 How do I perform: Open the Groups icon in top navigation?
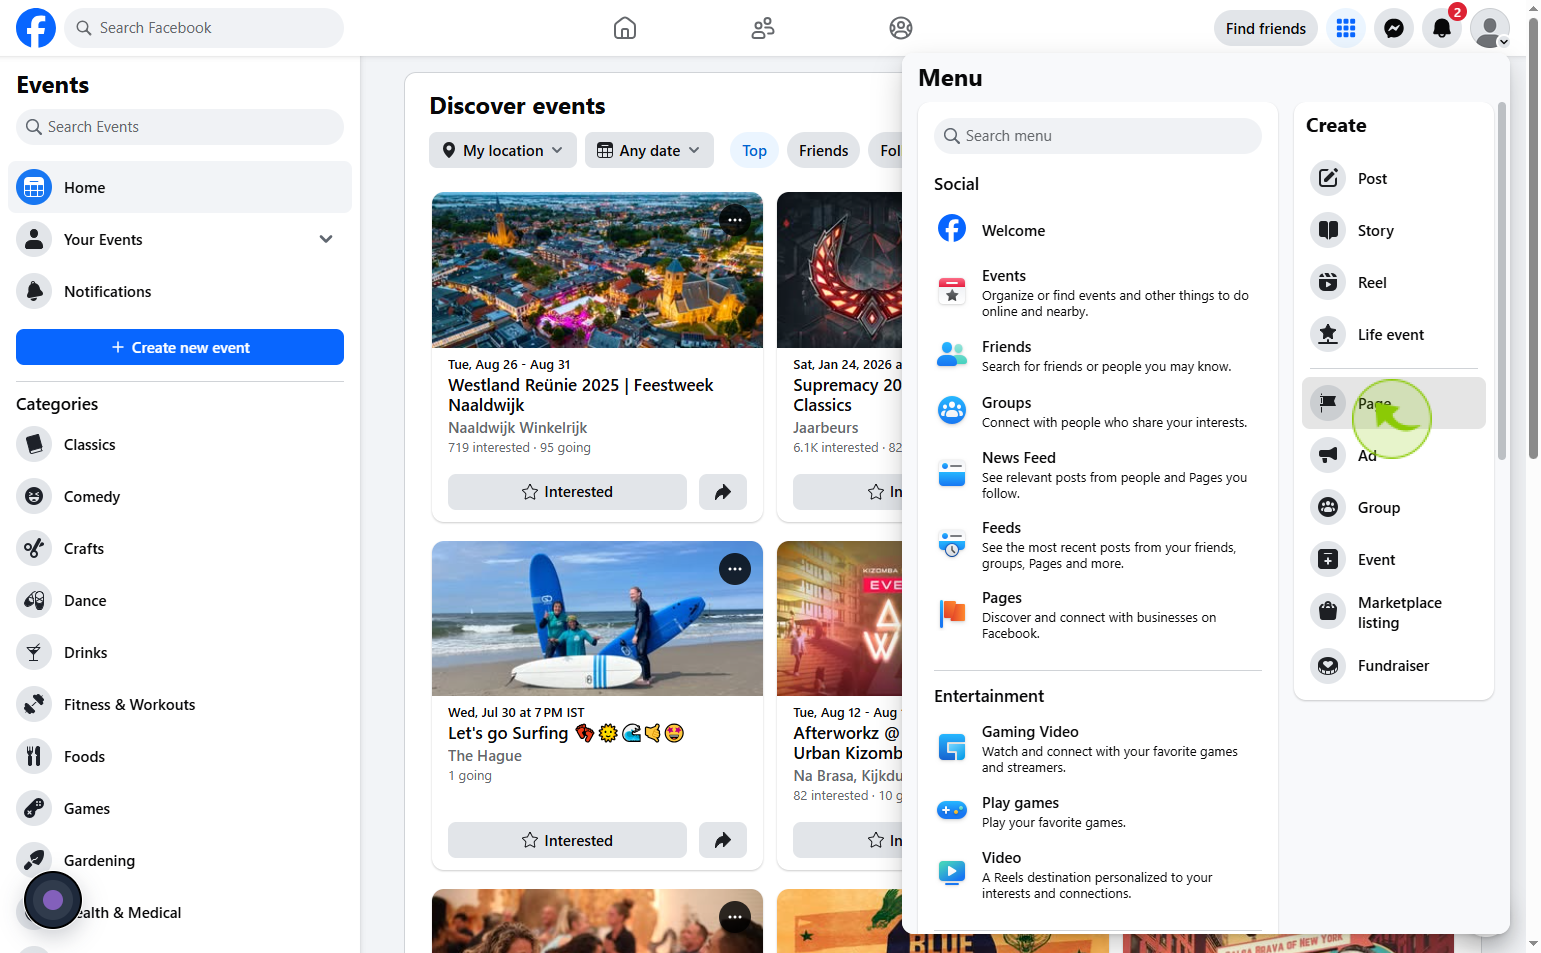901,28
